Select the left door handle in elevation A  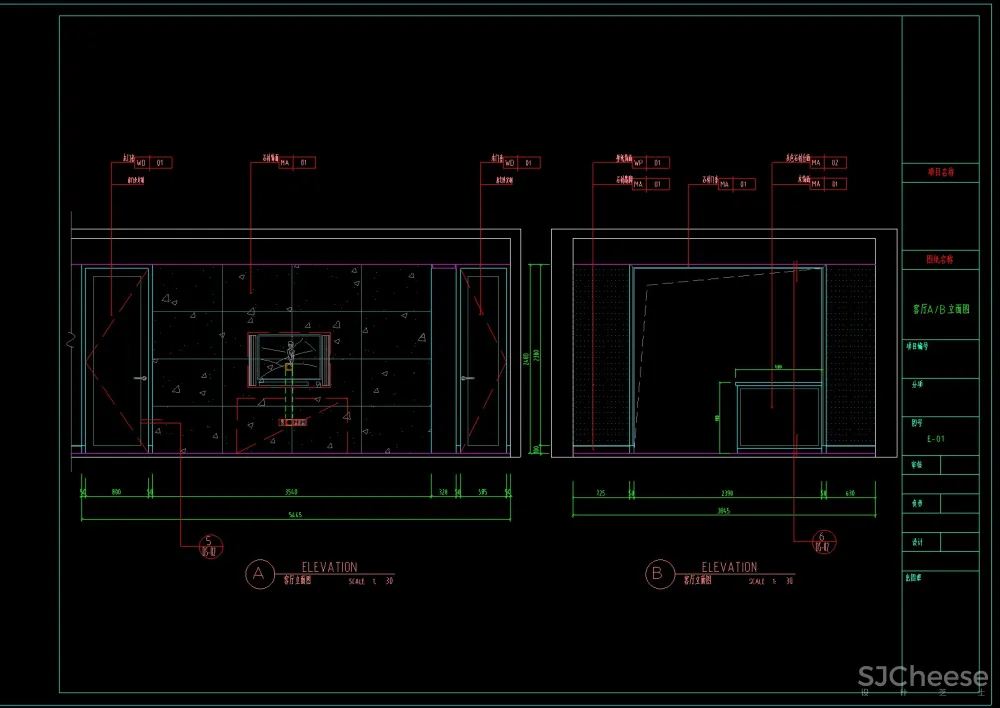tap(141, 378)
